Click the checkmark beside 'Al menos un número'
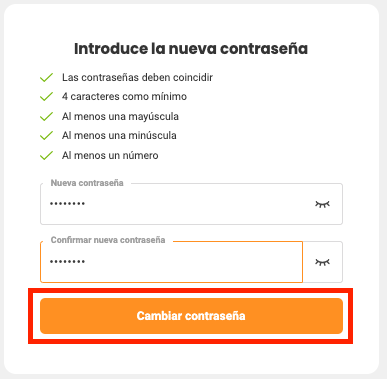The width and height of the screenshot is (387, 379). tap(46, 155)
